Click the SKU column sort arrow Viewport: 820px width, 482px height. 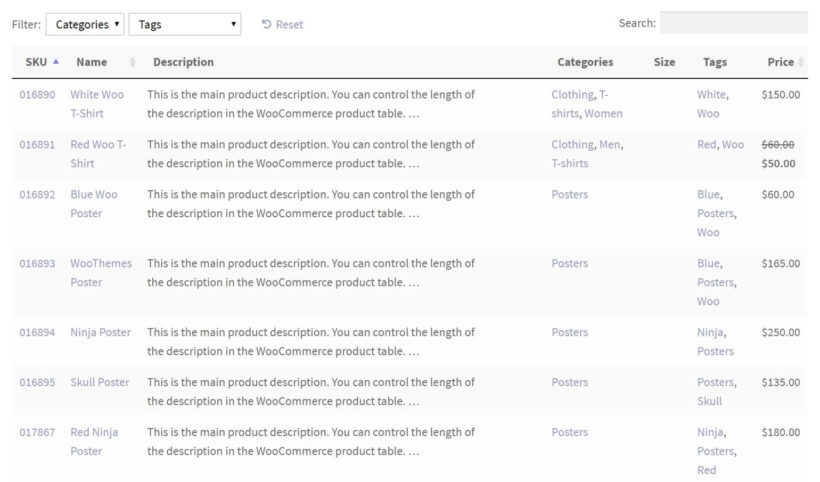point(56,62)
